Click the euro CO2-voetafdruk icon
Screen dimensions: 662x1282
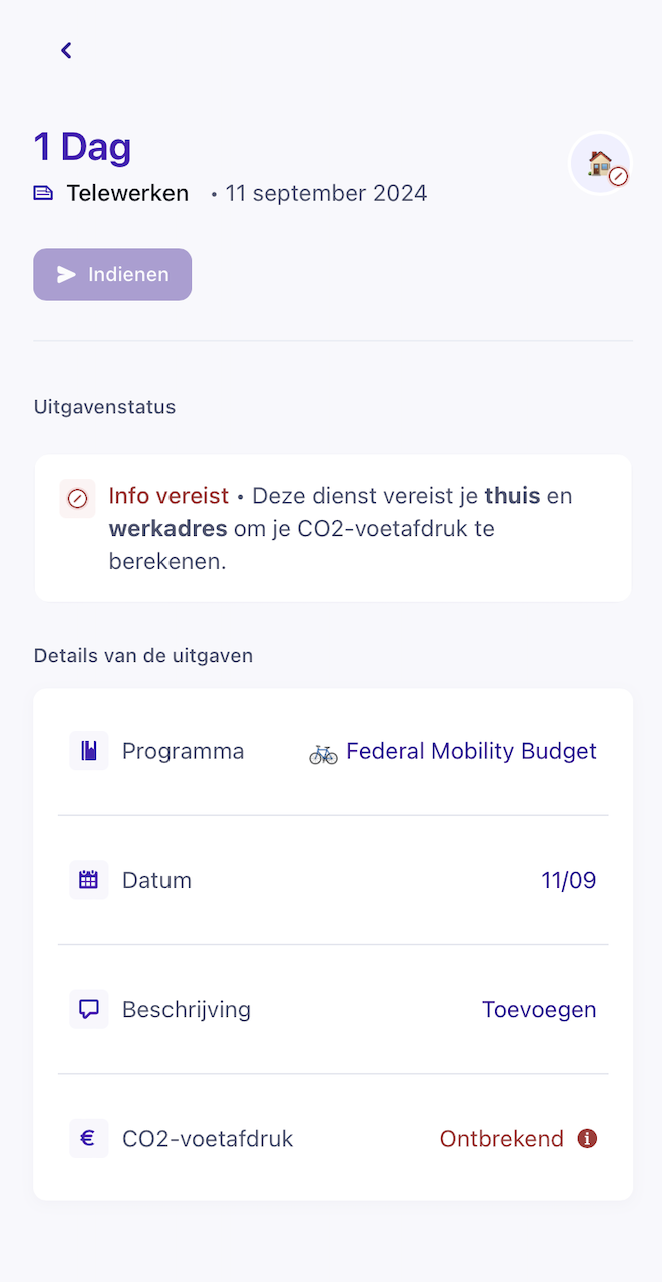[x=89, y=1138]
